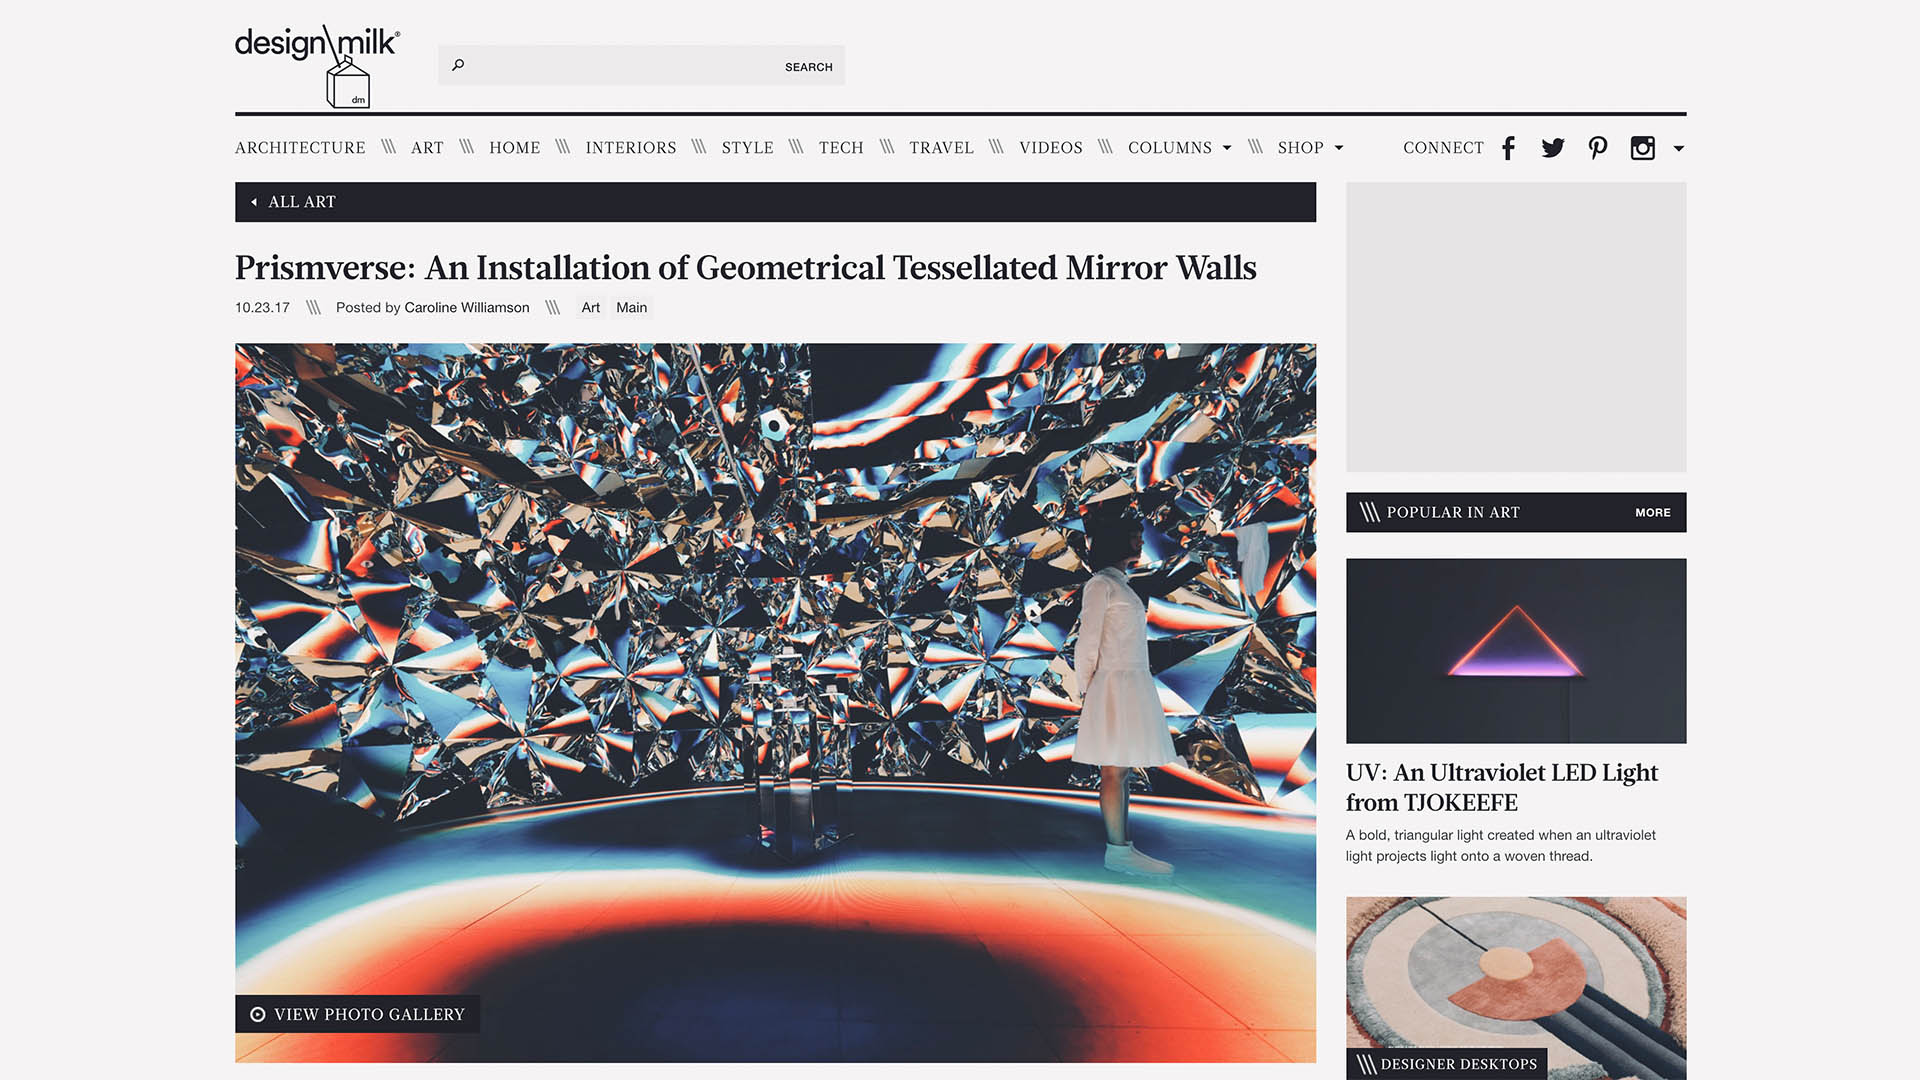This screenshot has height=1080, width=1920.
Task: Click the Connect label
Action: pyautogui.click(x=1443, y=148)
